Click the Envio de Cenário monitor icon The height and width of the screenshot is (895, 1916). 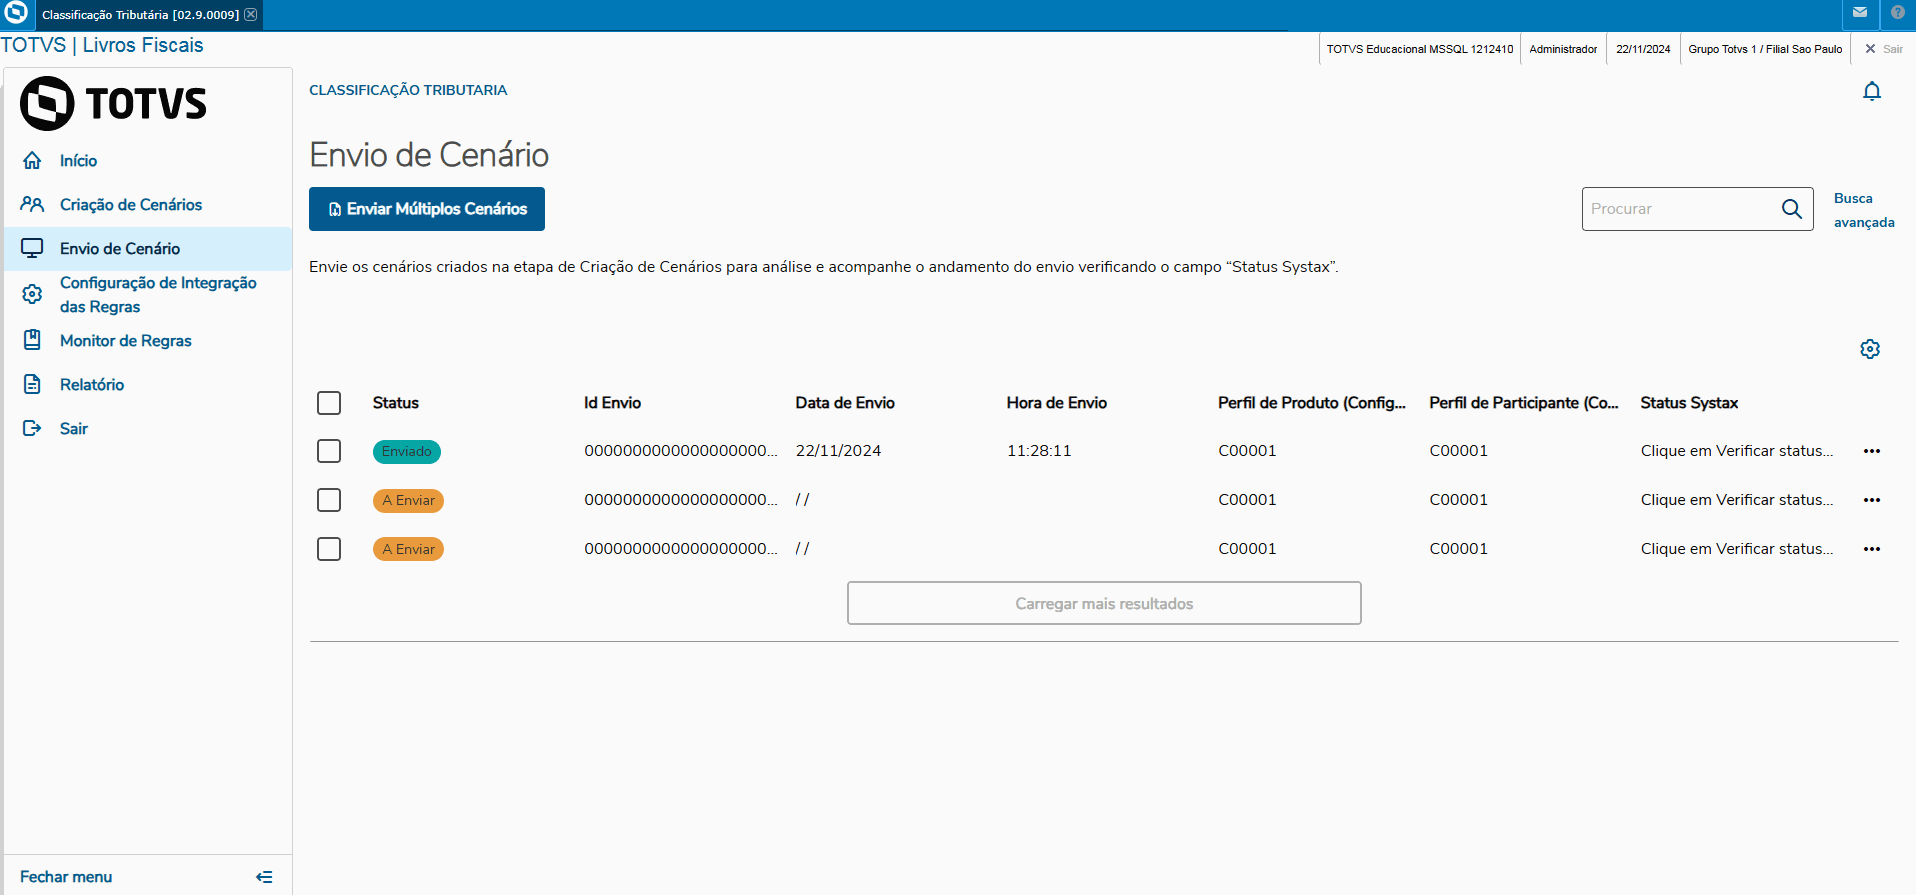(x=32, y=248)
